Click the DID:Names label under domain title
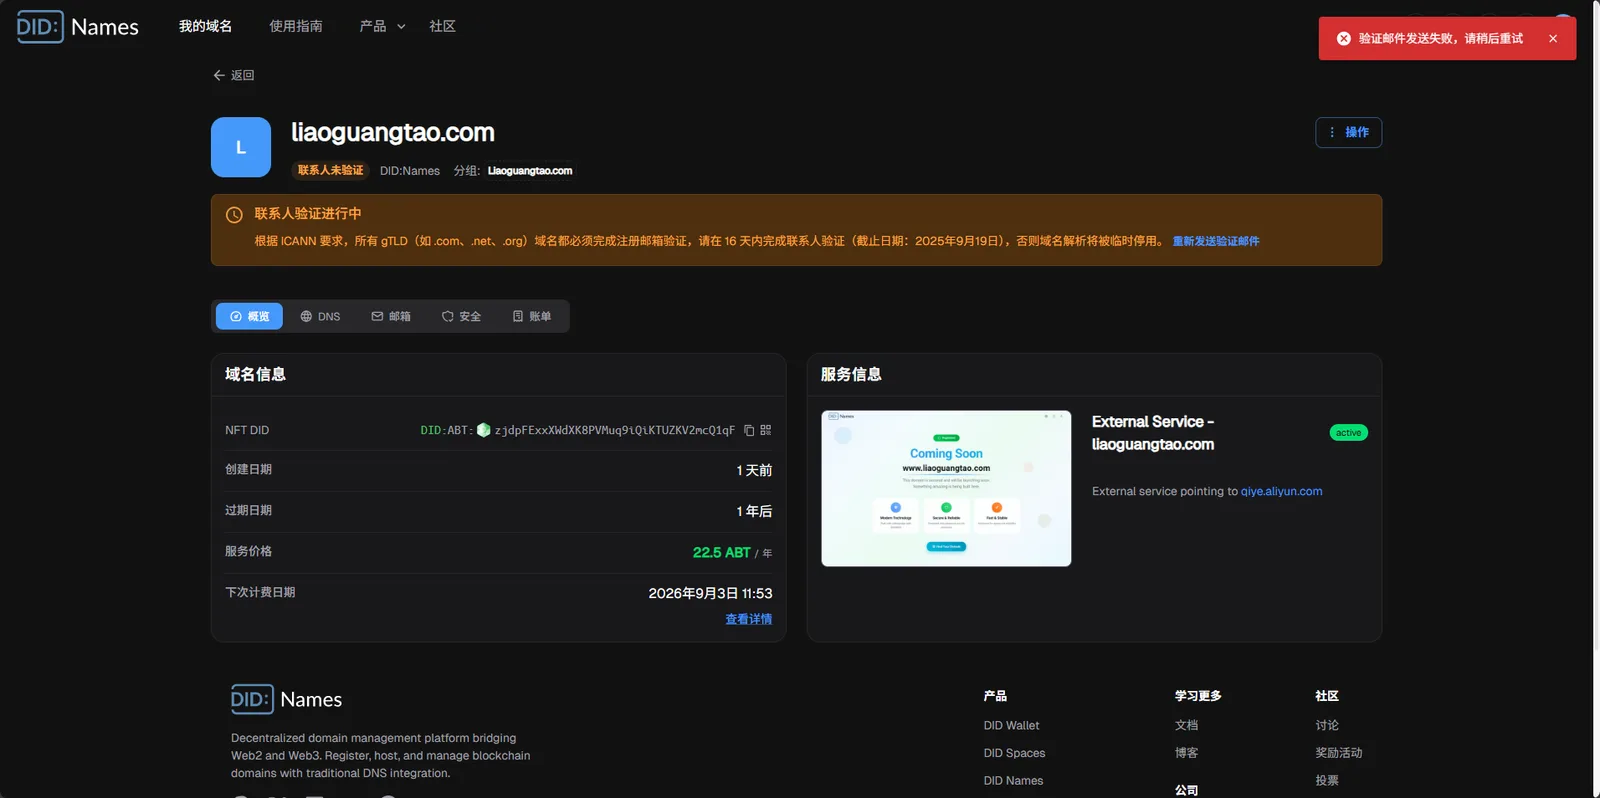 [x=410, y=171]
